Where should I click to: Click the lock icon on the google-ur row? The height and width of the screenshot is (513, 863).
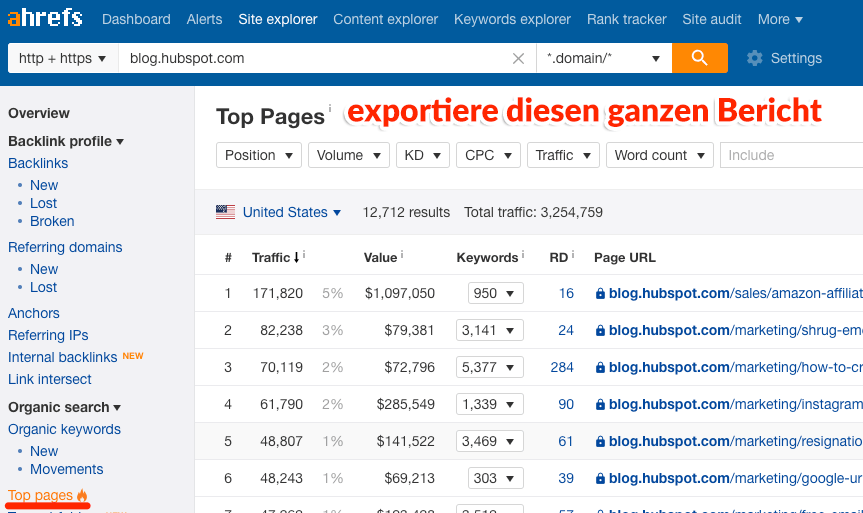(600, 478)
